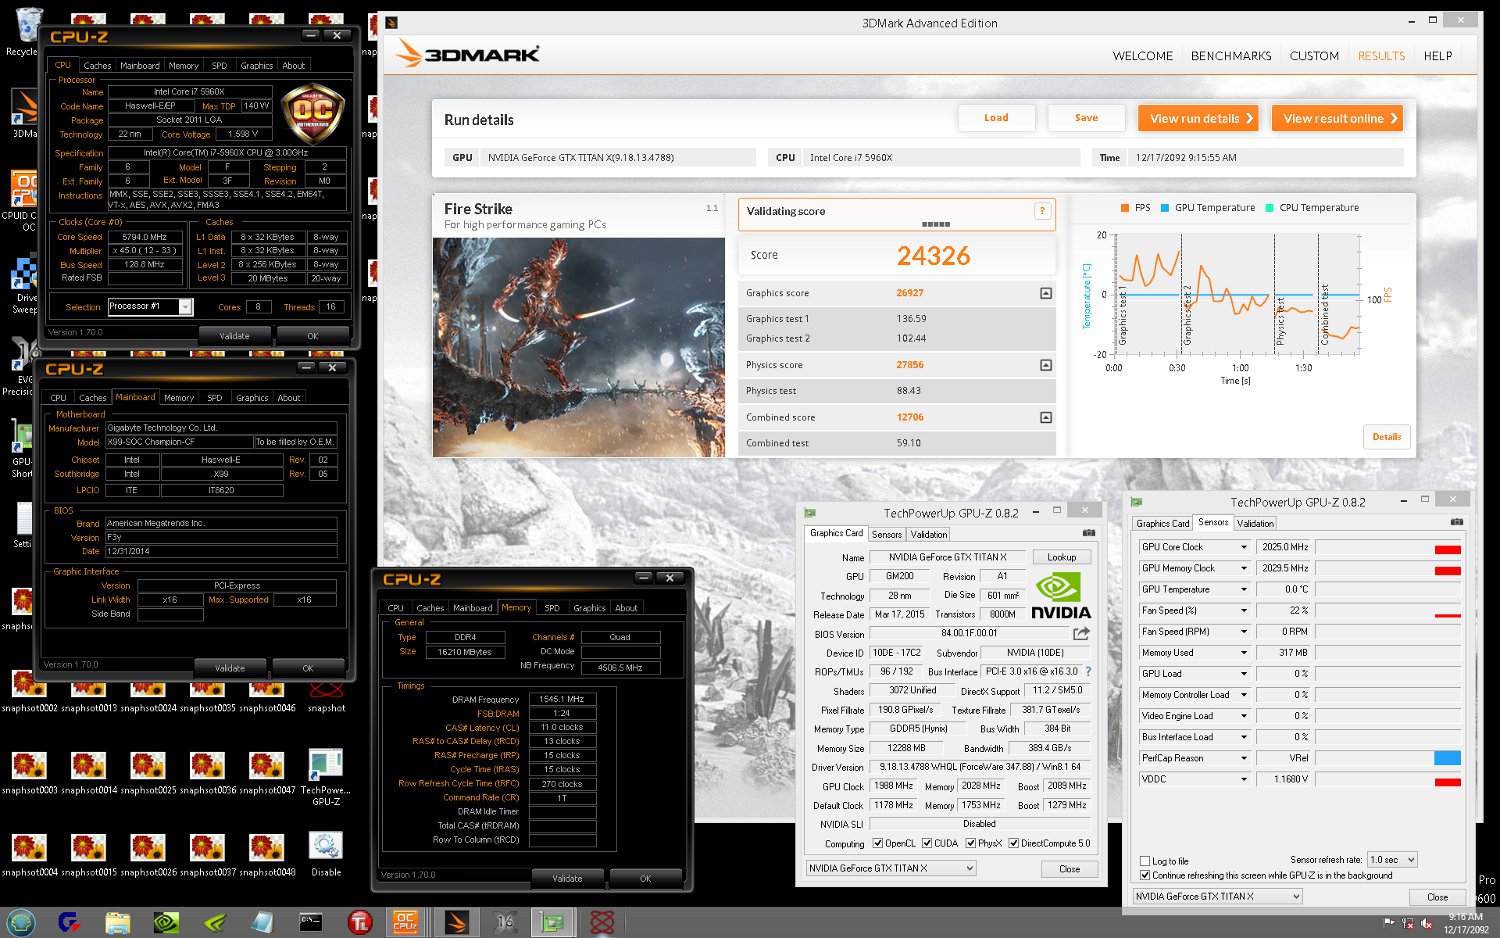Viewport: 1500px width, 938px height.
Task: Open snapshot0046 desktop file
Action: pyautogui.click(x=267, y=691)
